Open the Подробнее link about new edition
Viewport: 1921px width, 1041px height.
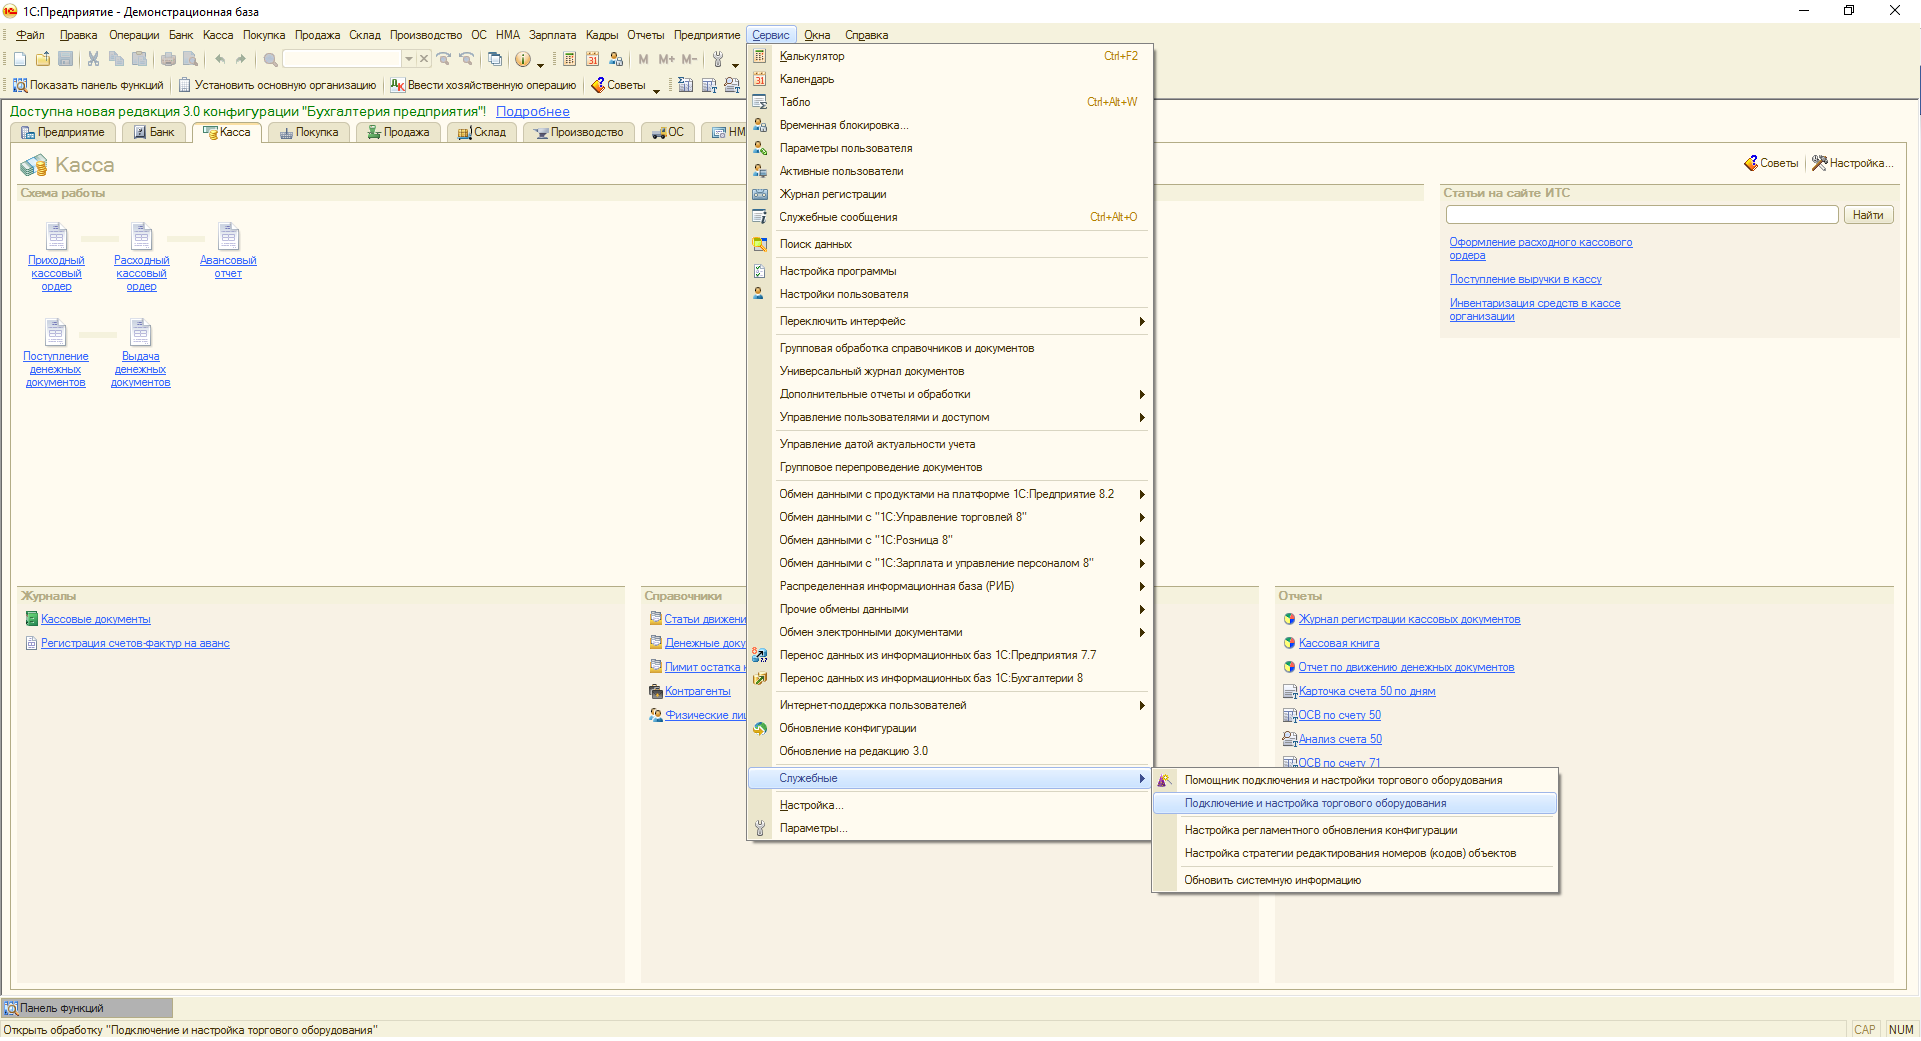click(533, 112)
